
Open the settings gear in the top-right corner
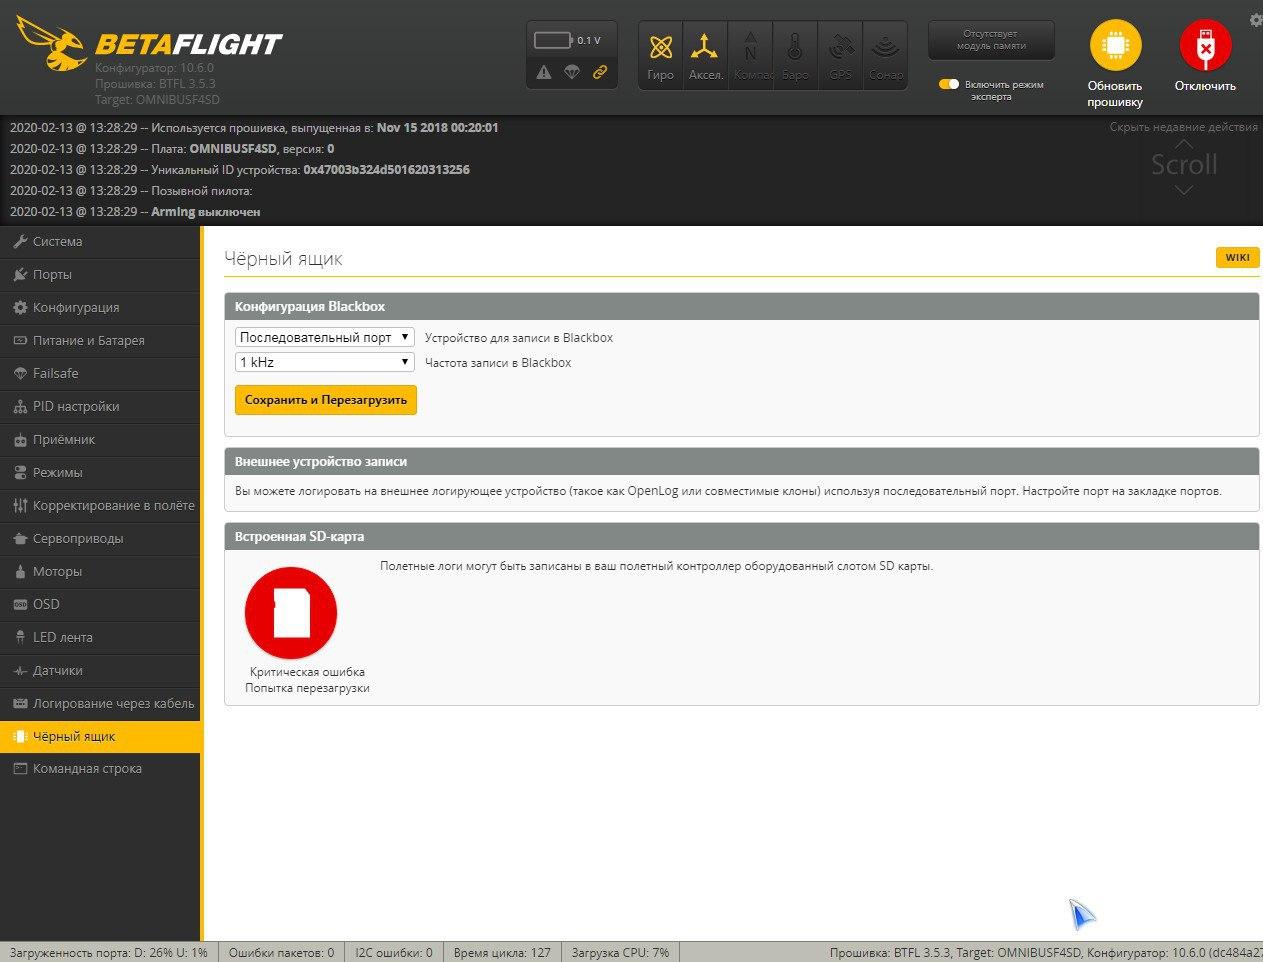coord(1254,19)
